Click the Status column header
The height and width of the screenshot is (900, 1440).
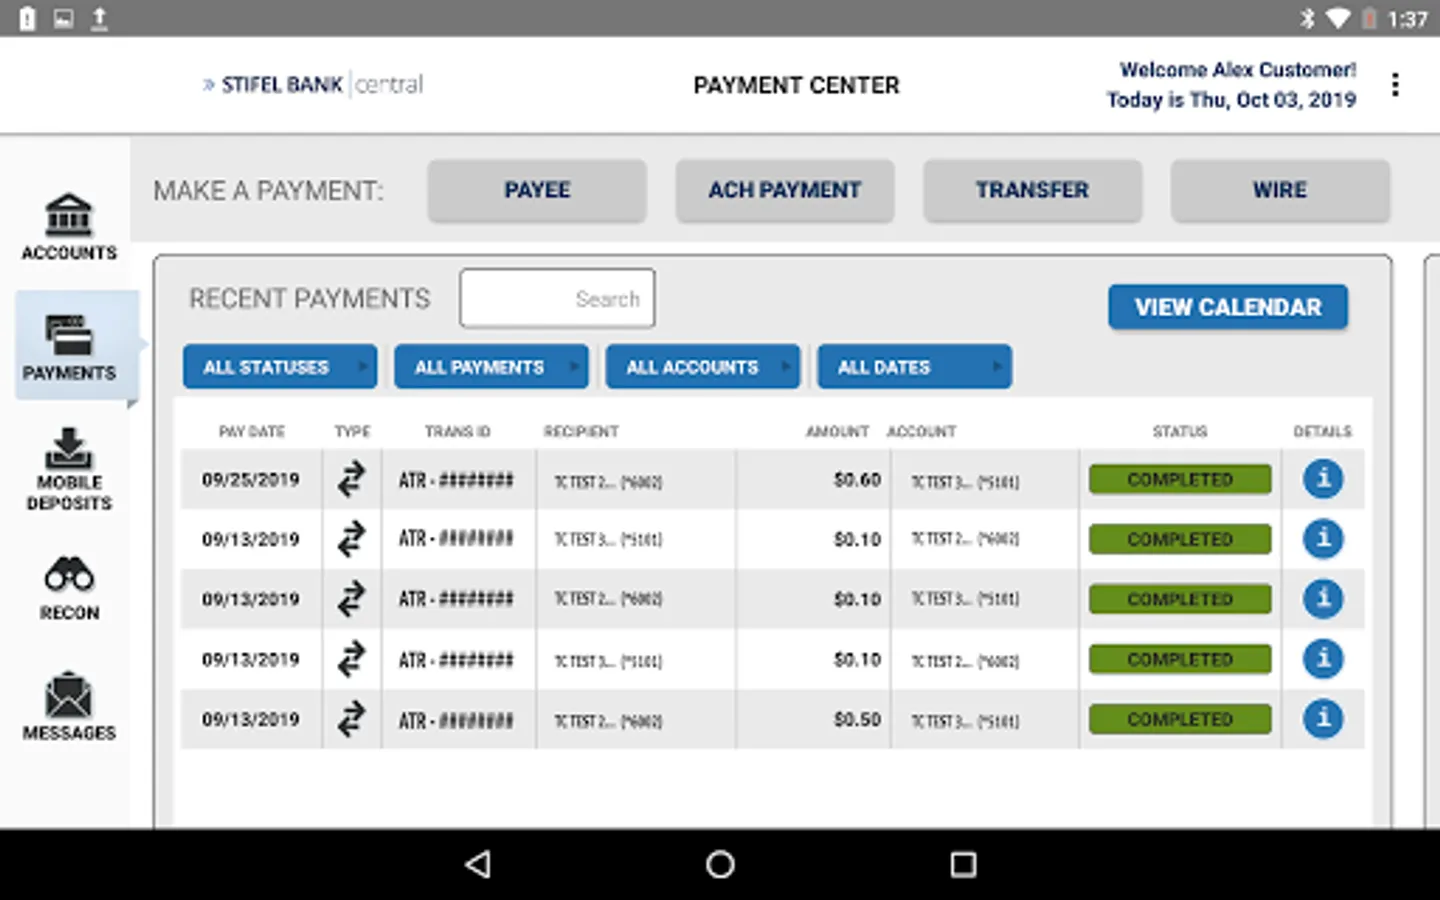pos(1180,431)
